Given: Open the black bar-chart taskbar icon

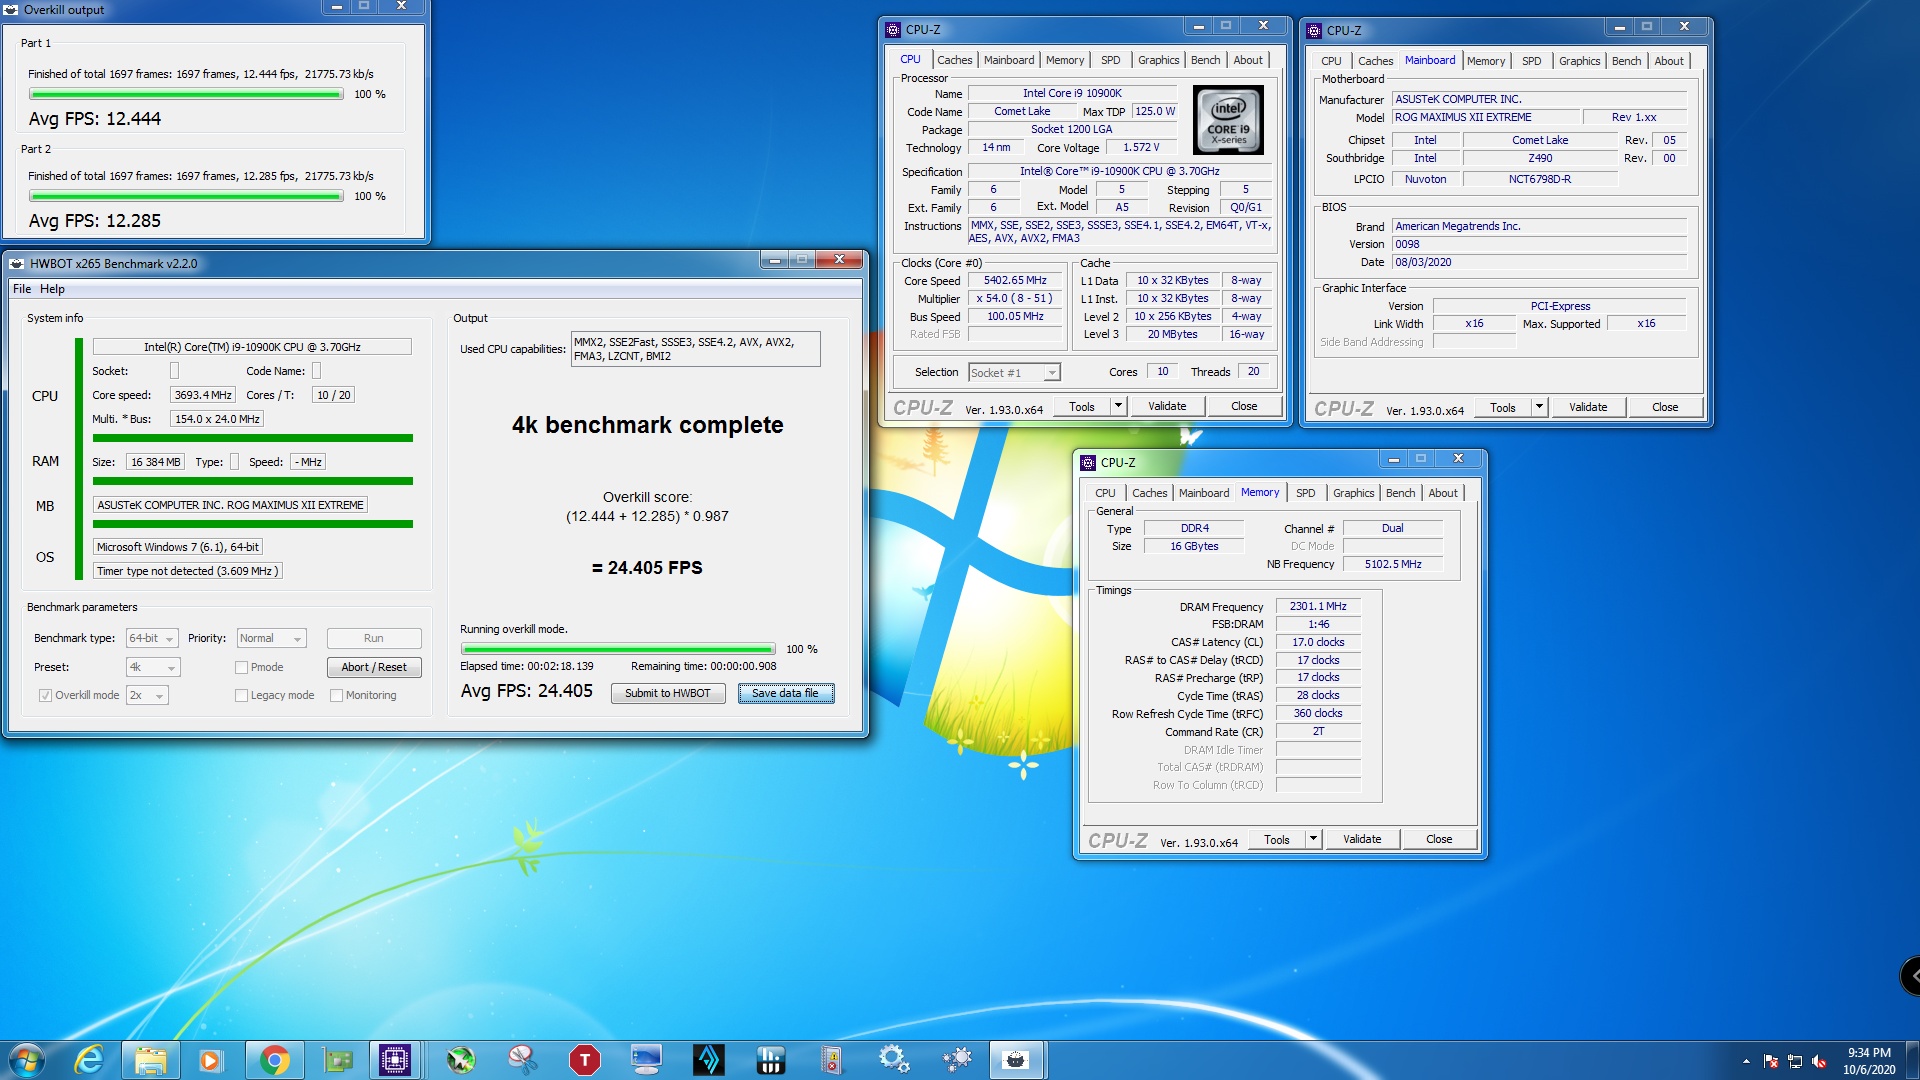Looking at the screenshot, I should pyautogui.click(x=770, y=1059).
